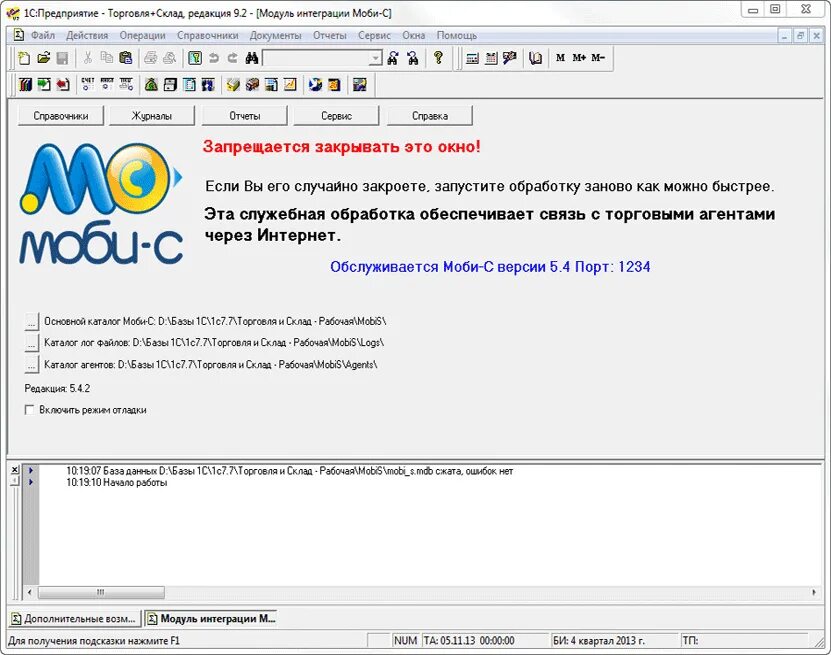Image resolution: width=831 pixels, height=655 pixels.
Task: Click the colored books icon
Action: point(25,84)
